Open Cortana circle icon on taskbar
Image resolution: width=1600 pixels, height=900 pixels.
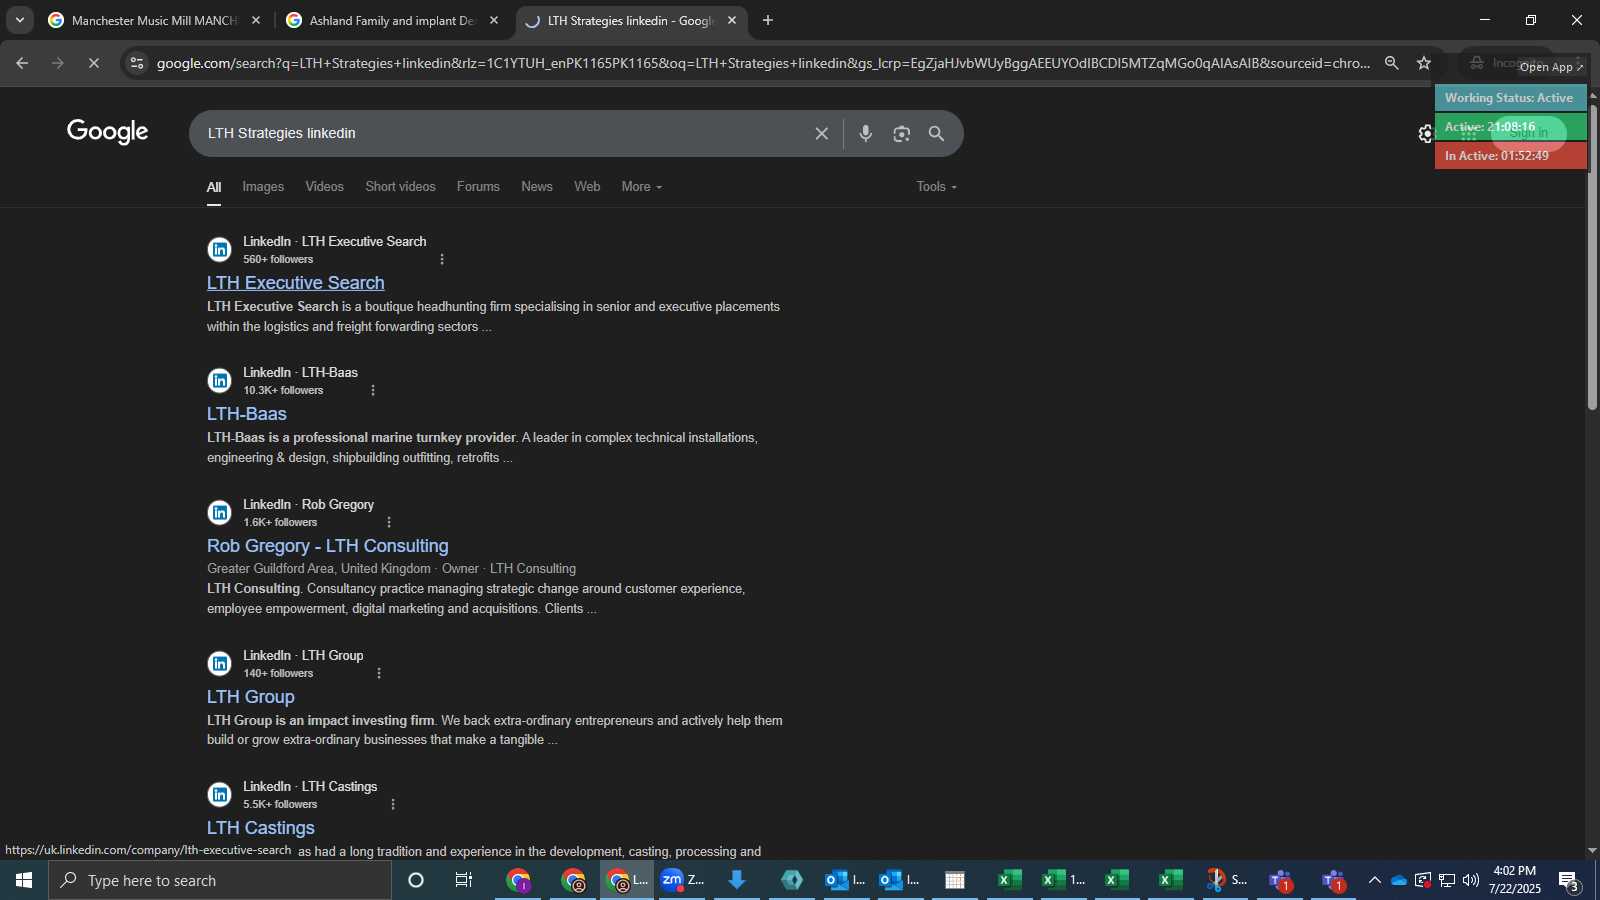coord(416,880)
